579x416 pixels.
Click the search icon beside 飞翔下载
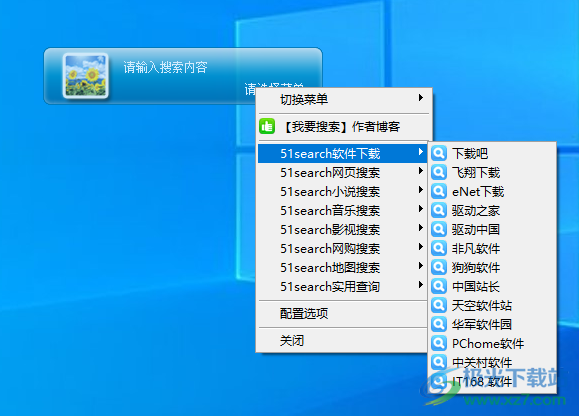(x=439, y=172)
